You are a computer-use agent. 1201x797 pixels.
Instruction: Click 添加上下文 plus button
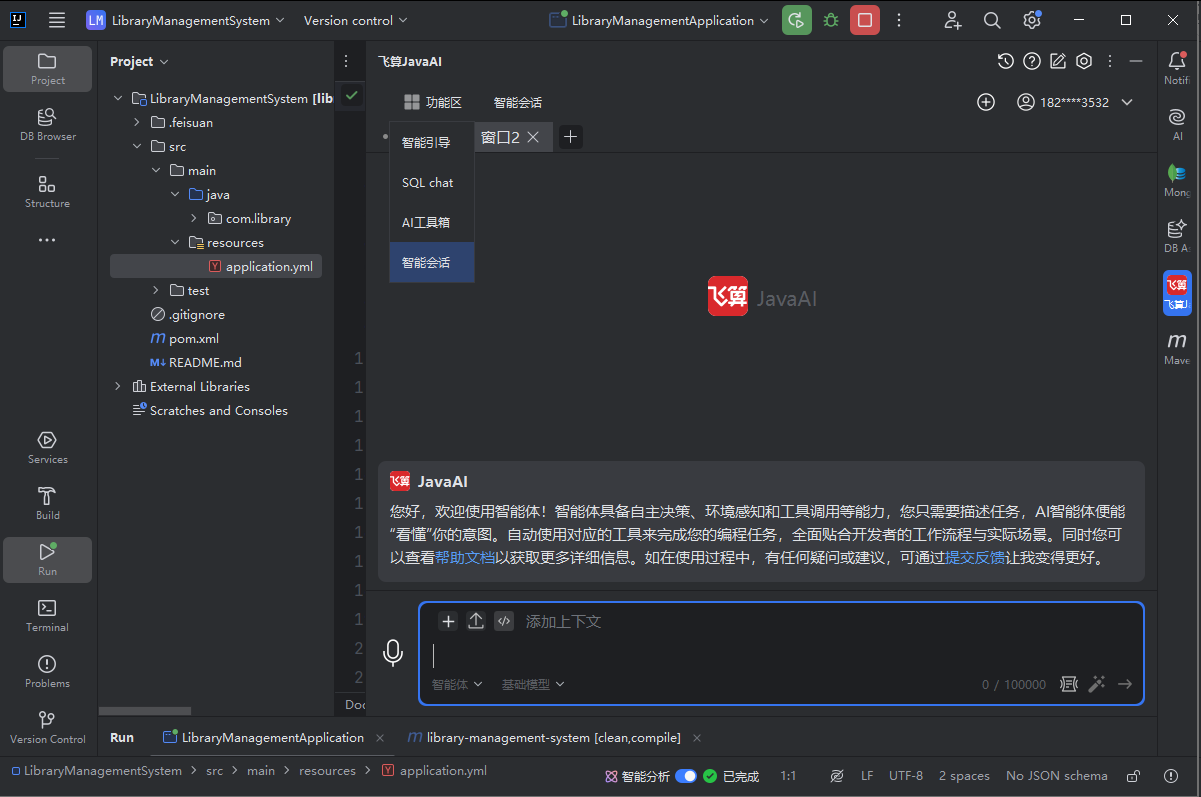[448, 621]
